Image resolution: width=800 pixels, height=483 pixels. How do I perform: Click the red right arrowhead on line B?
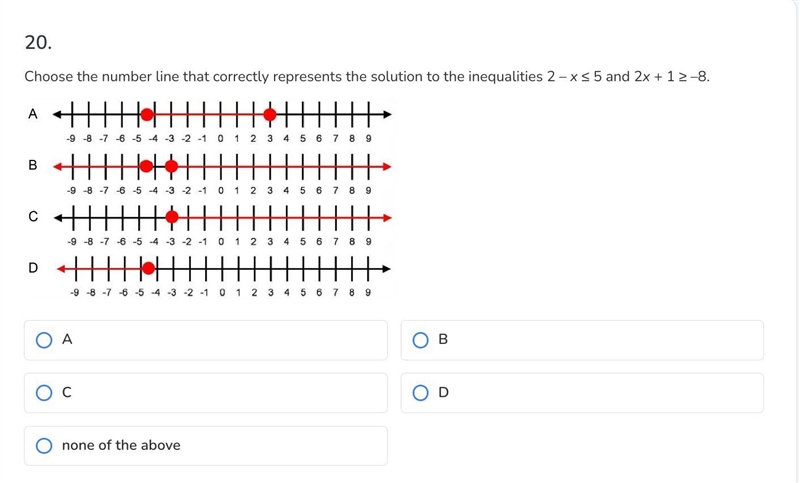tap(387, 166)
